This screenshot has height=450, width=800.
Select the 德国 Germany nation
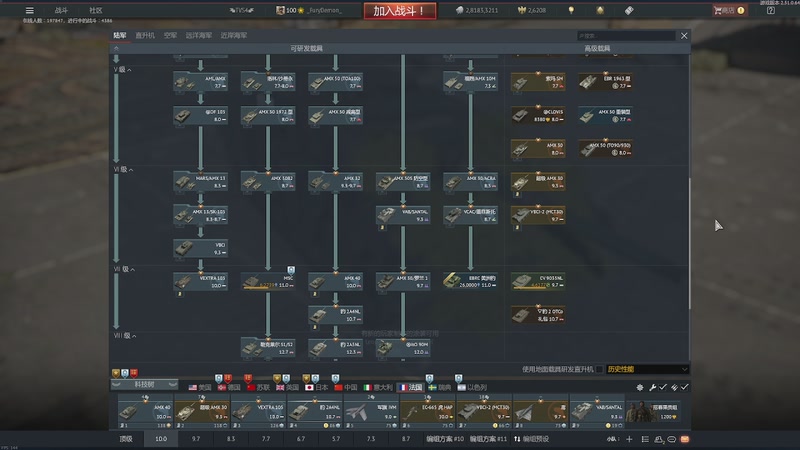click(x=229, y=388)
